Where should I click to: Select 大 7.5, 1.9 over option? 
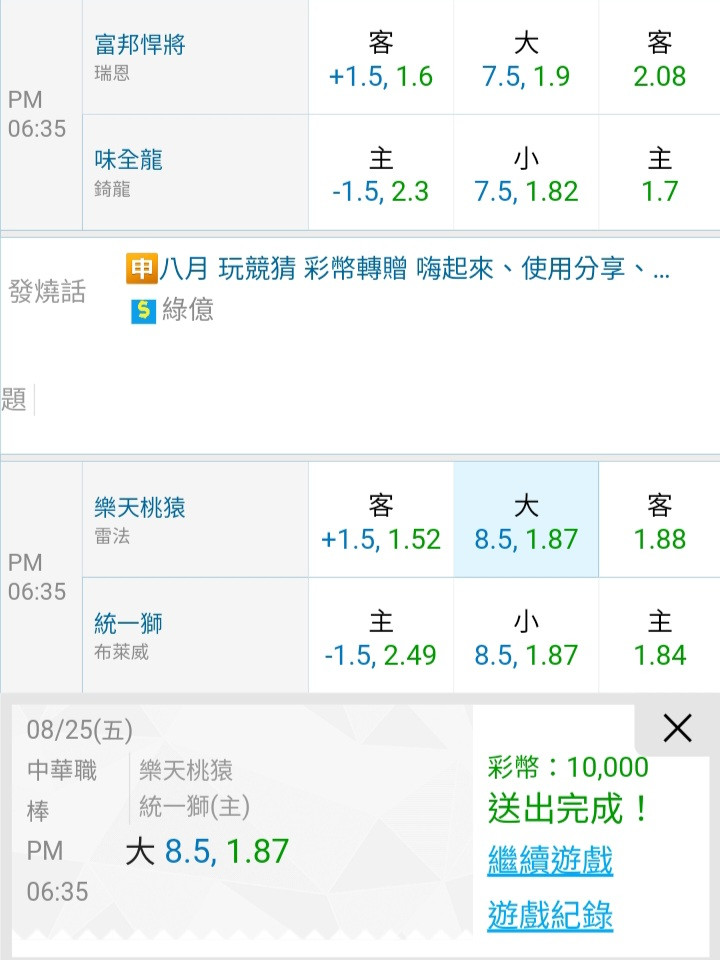526,58
